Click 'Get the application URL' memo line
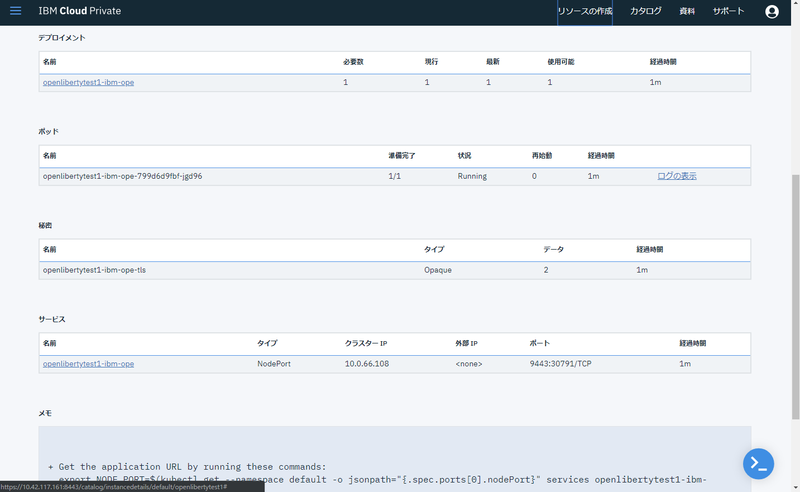Viewport: 800px width, 492px height. pos(187,466)
